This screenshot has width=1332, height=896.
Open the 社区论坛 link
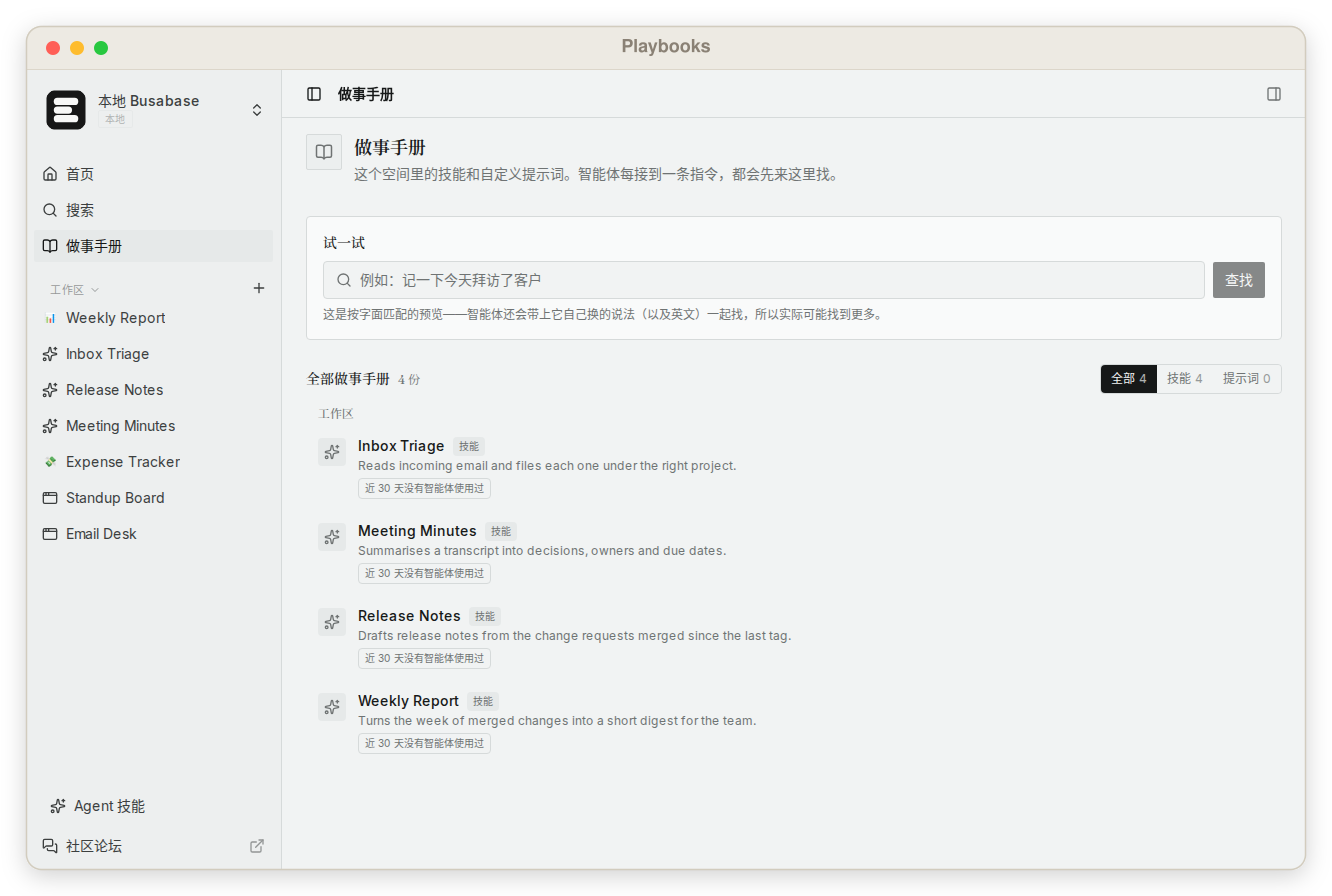point(154,846)
